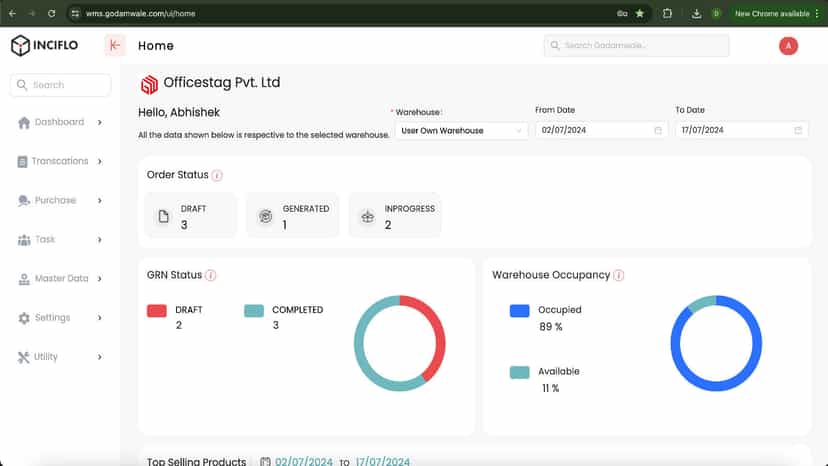Click the INPROGRESS order status card
Viewport: 828px width, 466px height.
(x=395, y=216)
